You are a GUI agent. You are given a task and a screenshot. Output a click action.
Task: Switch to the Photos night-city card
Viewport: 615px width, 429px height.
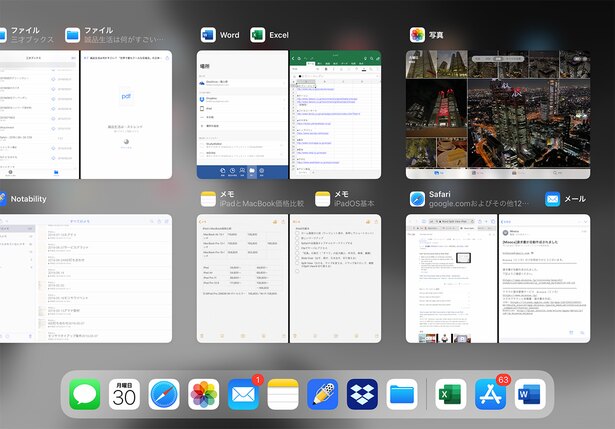pos(498,115)
